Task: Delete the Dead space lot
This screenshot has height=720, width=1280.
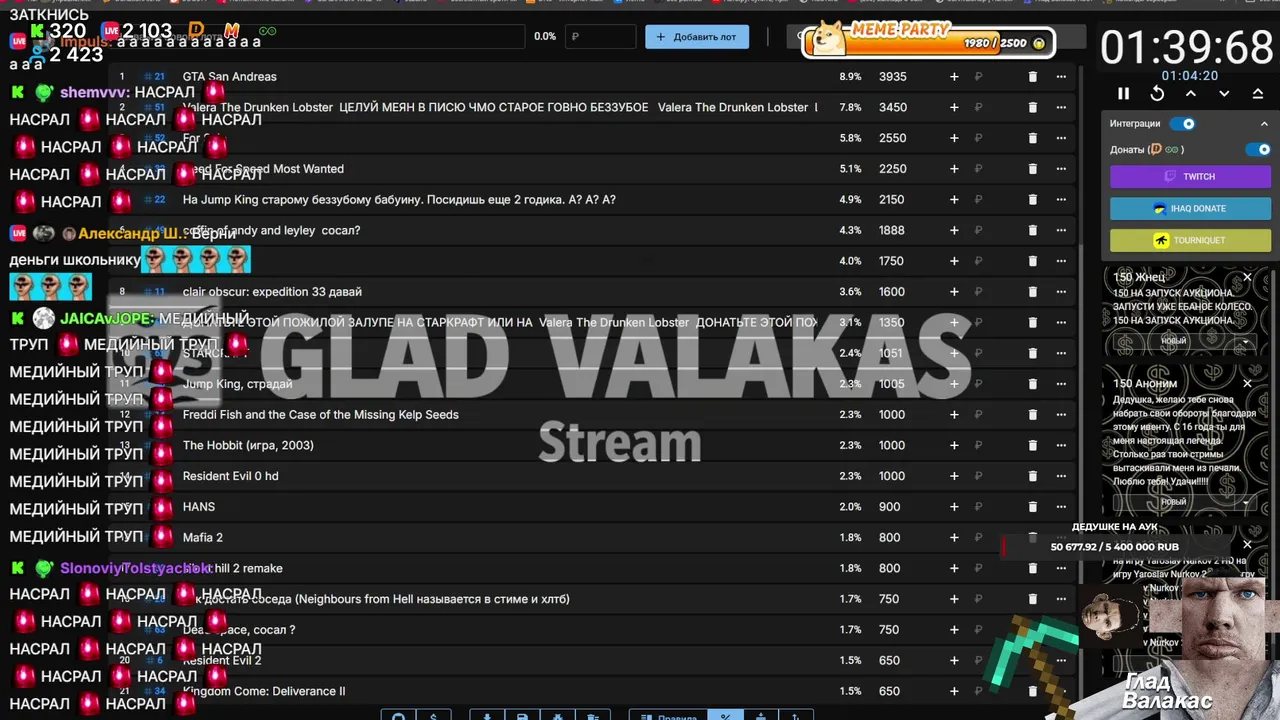Action: click(1033, 630)
